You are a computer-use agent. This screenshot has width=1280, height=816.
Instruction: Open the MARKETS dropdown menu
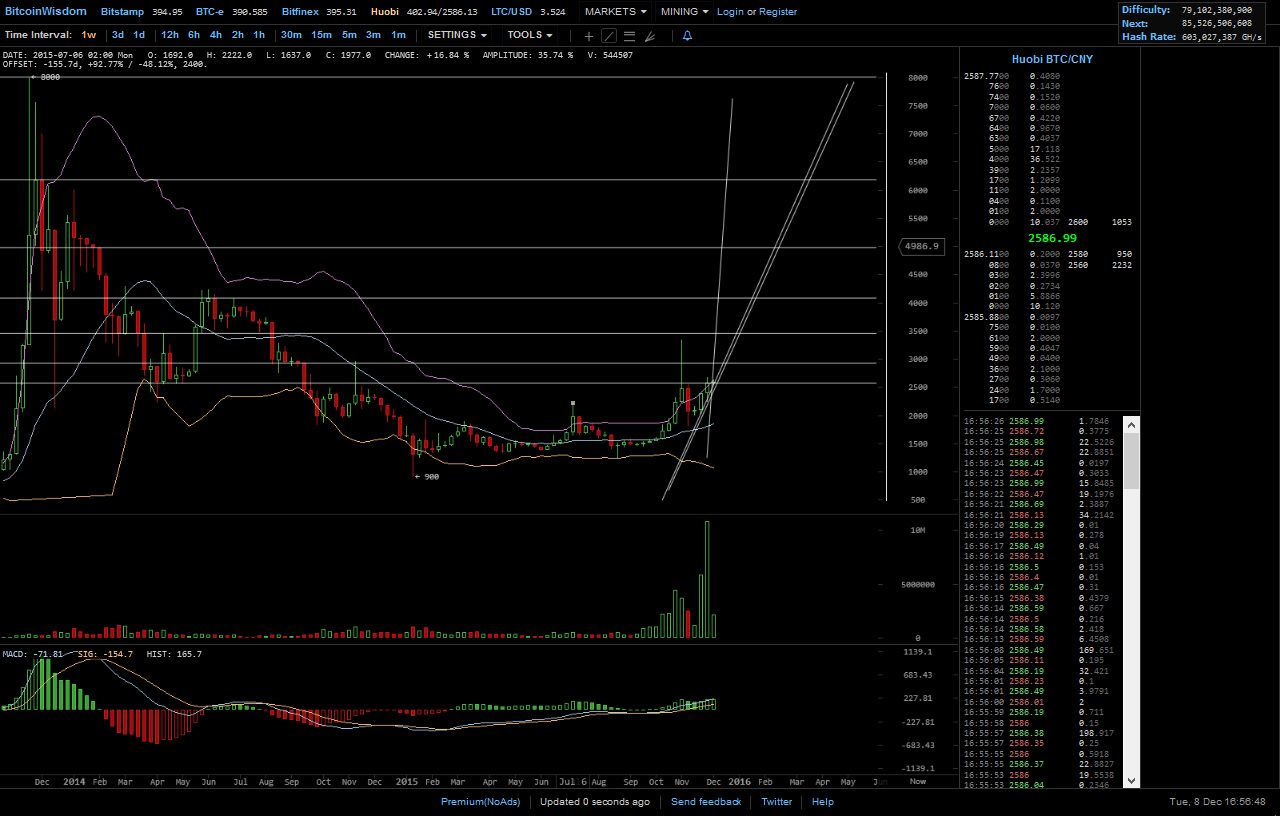point(615,12)
